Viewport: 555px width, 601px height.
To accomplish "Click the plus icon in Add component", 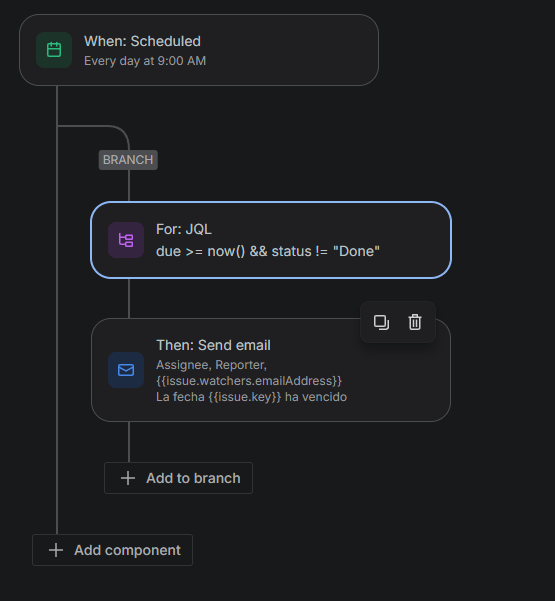I will [56, 550].
